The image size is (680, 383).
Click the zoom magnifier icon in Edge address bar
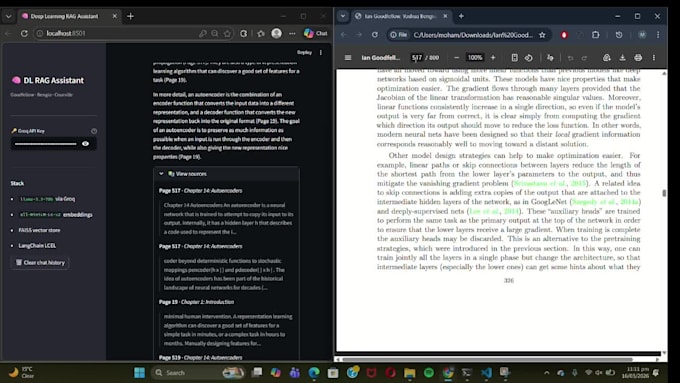[x=215, y=33]
